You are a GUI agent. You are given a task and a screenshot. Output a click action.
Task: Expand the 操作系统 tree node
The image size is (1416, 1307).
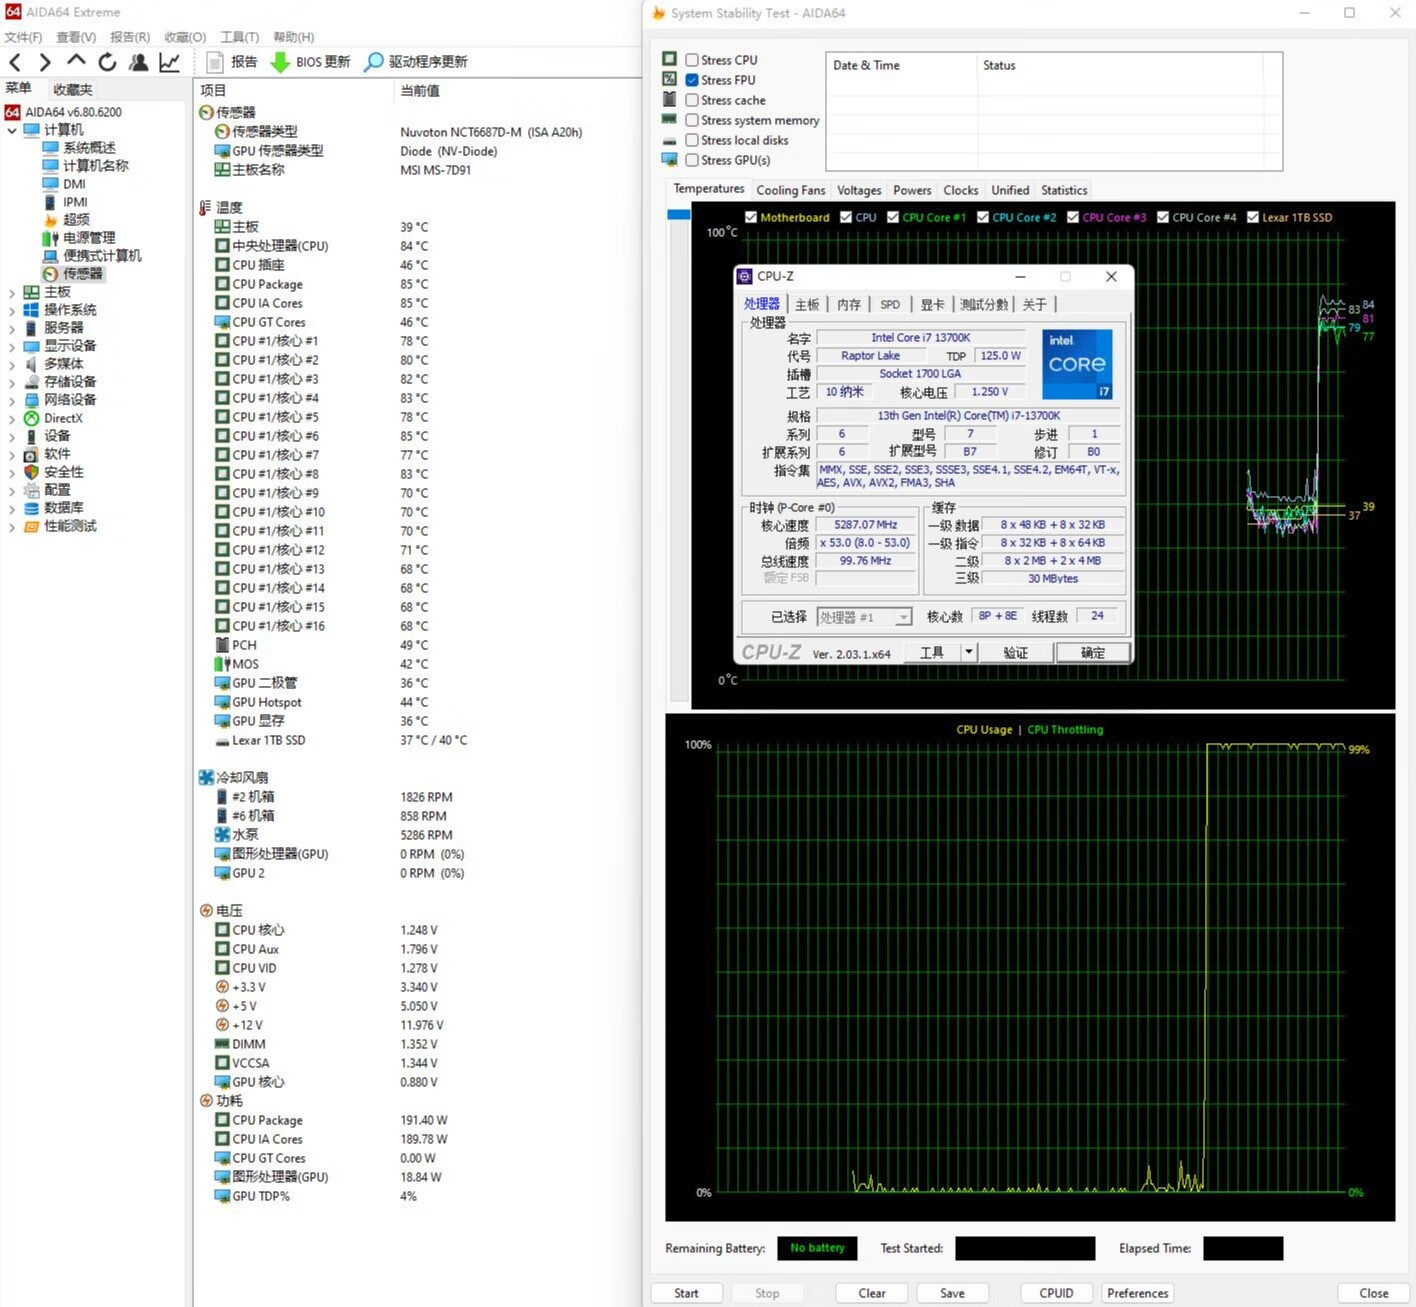tap(12, 310)
